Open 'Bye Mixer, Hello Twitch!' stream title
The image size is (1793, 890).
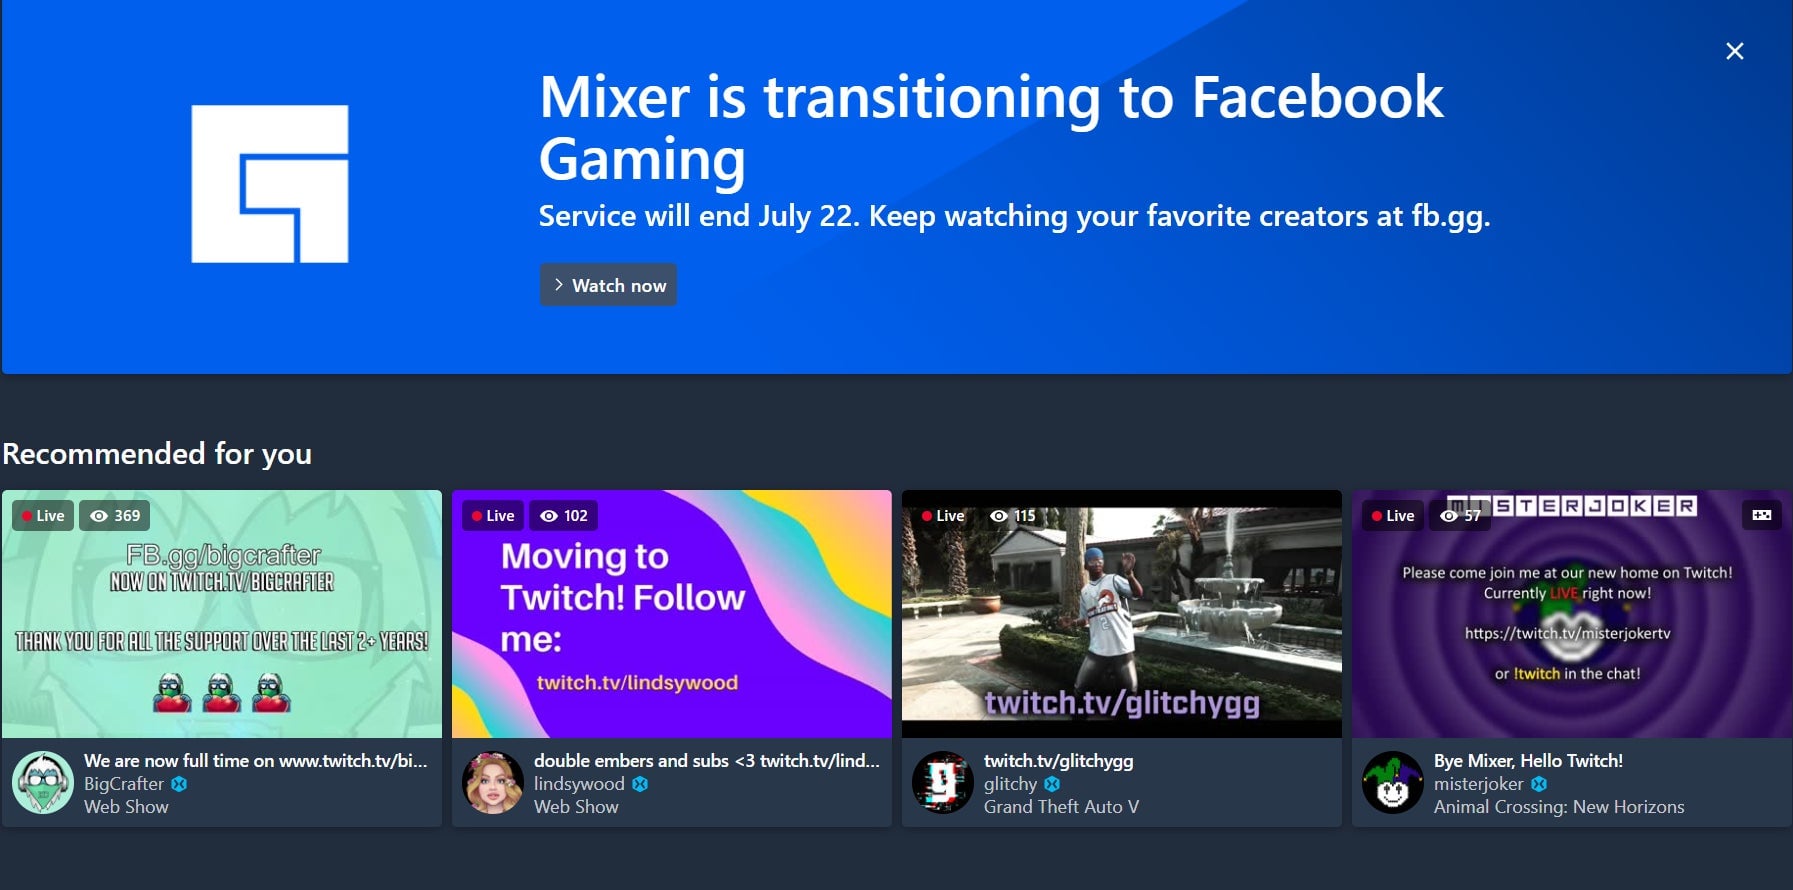pos(1528,761)
